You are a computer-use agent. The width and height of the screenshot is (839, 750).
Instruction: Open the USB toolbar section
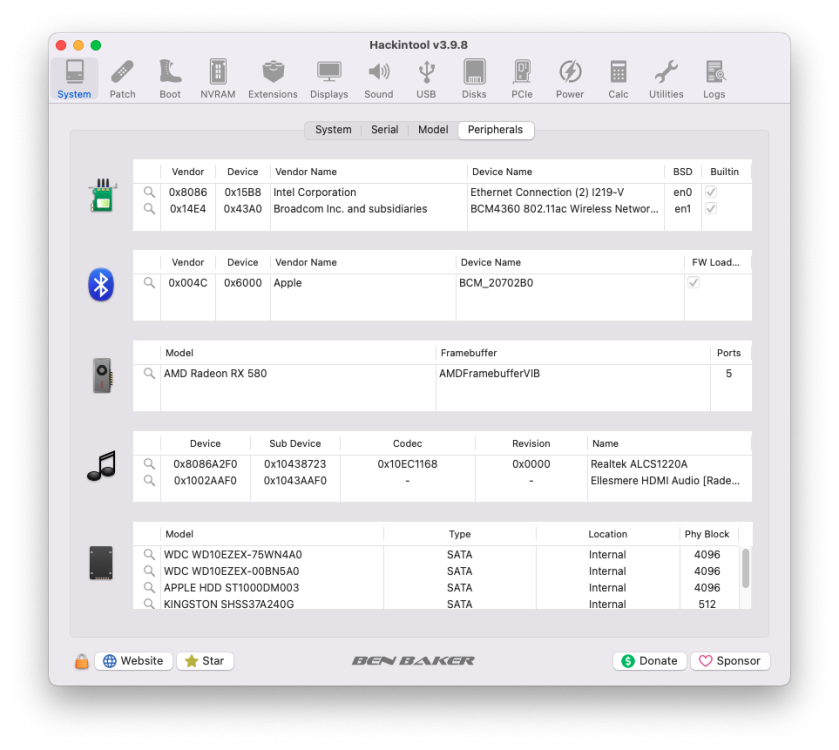(426, 79)
